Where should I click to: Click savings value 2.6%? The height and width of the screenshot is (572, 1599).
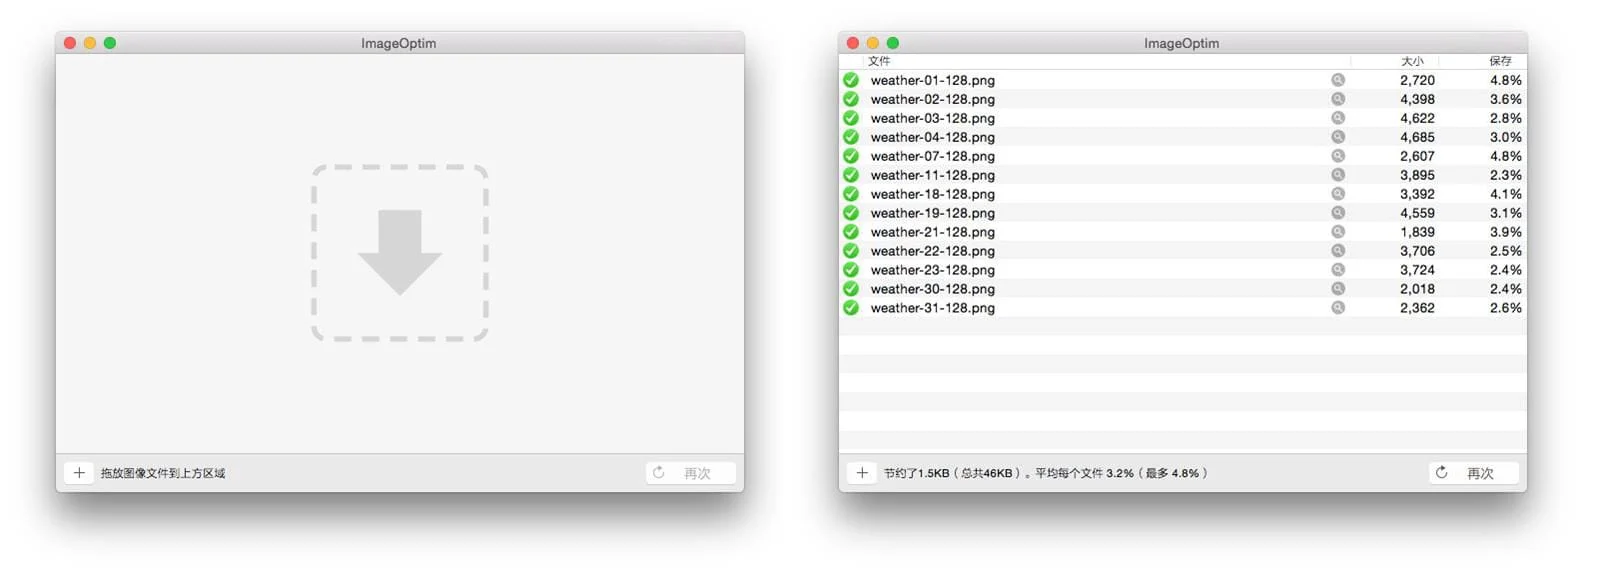tap(1506, 308)
